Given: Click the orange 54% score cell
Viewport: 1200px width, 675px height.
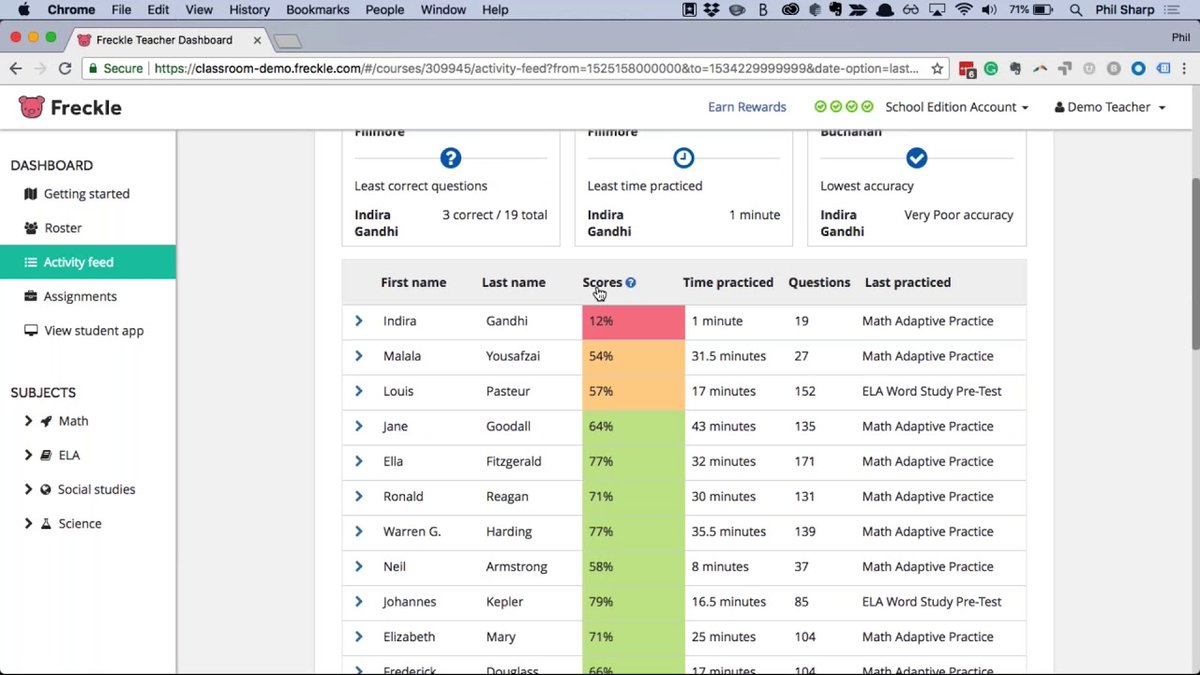Looking at the screenshot, I should [633, 356].
